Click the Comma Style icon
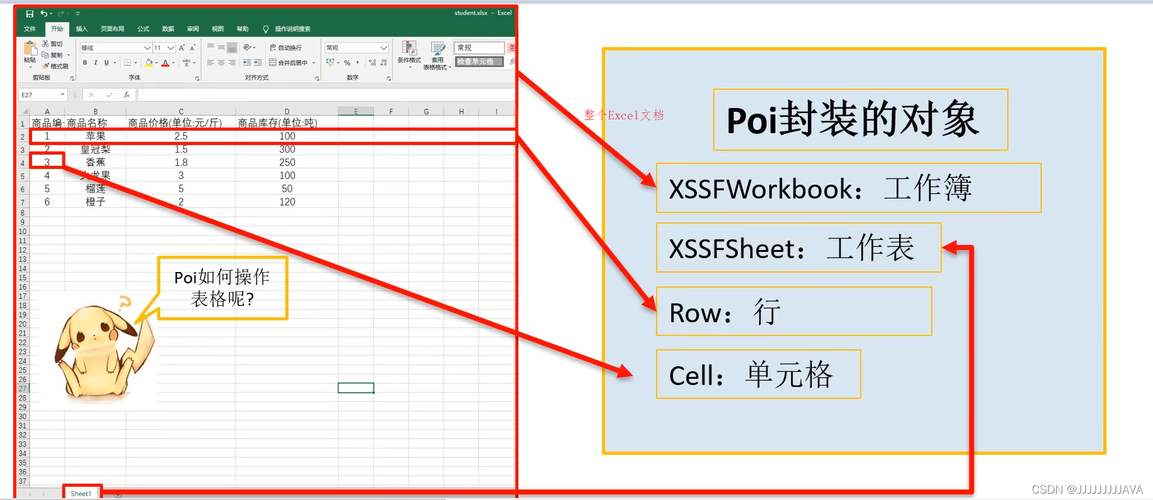 pyautogui.click(x=358, y=62)
